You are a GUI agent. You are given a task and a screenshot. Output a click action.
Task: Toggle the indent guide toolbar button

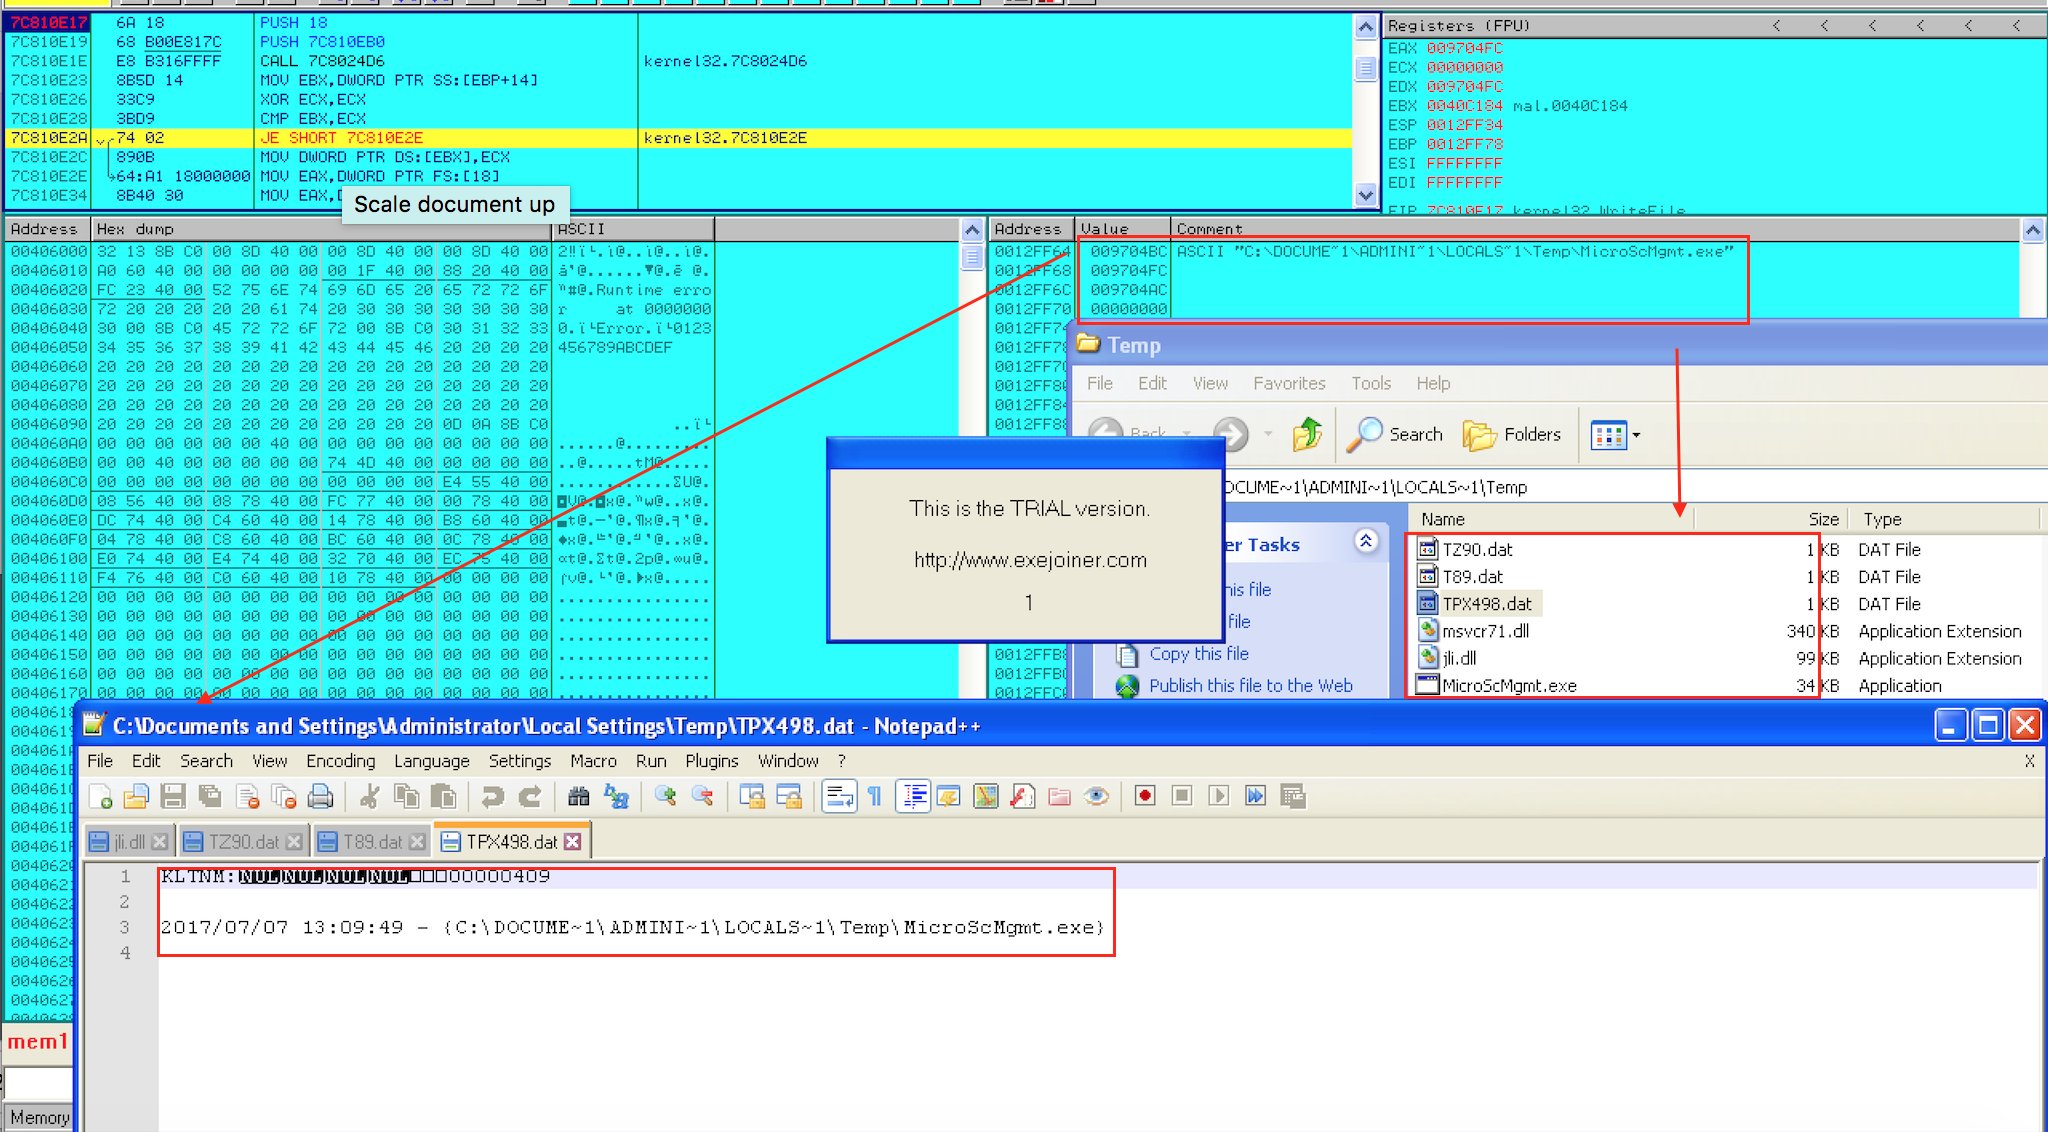tap(913, 796)
